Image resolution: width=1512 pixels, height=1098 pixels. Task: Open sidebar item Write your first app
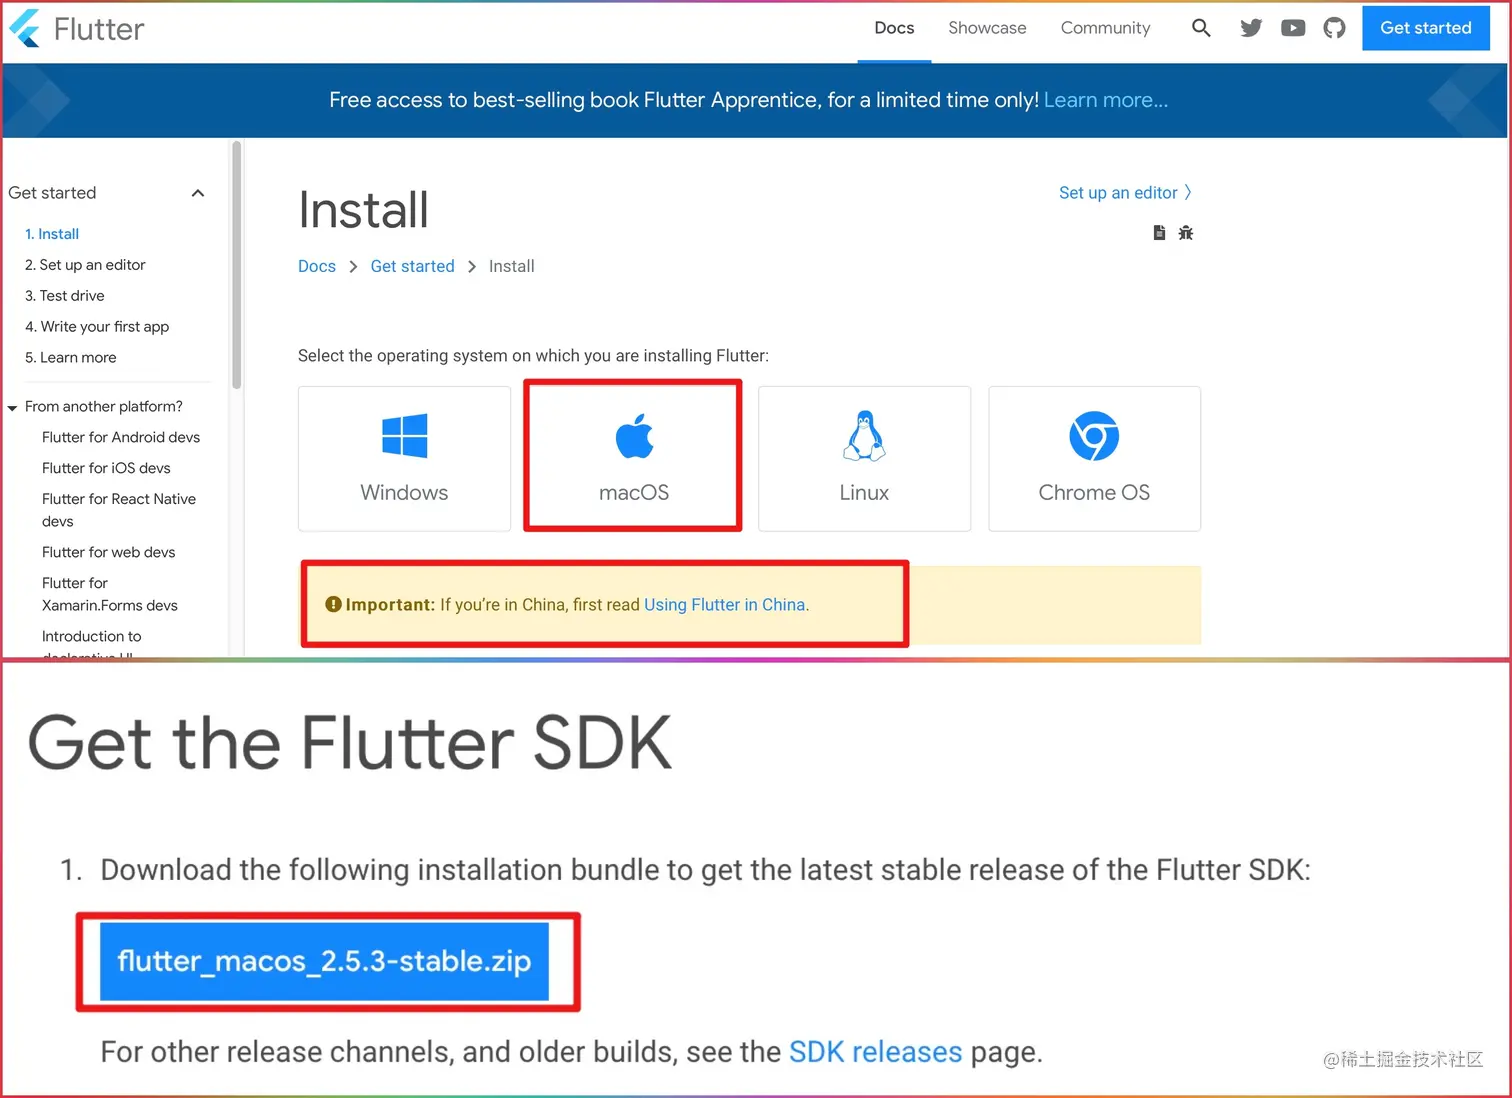[x=97, y=327]
